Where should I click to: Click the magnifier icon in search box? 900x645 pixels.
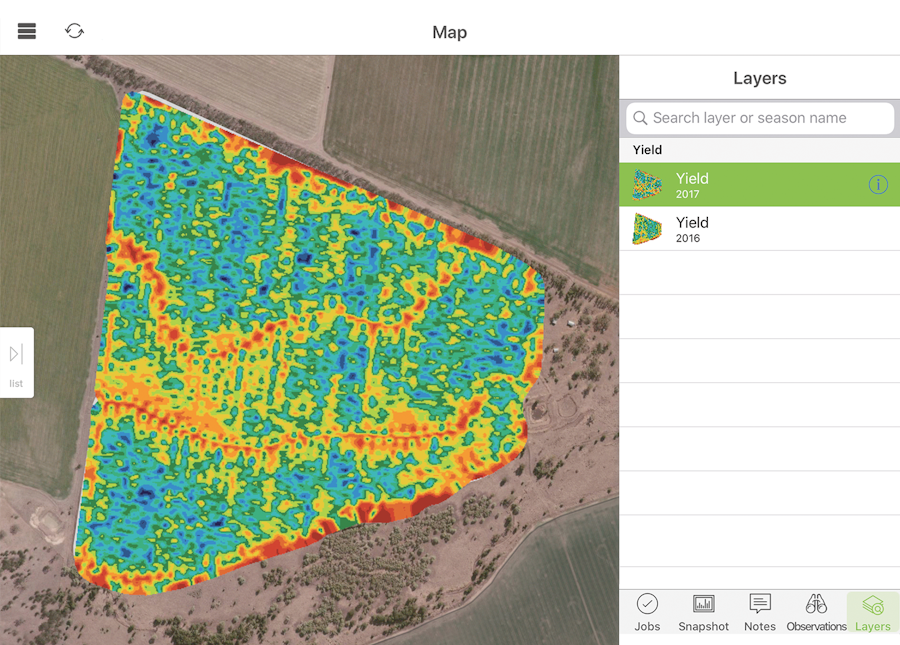pyautogui.click(x=640, y=118)
